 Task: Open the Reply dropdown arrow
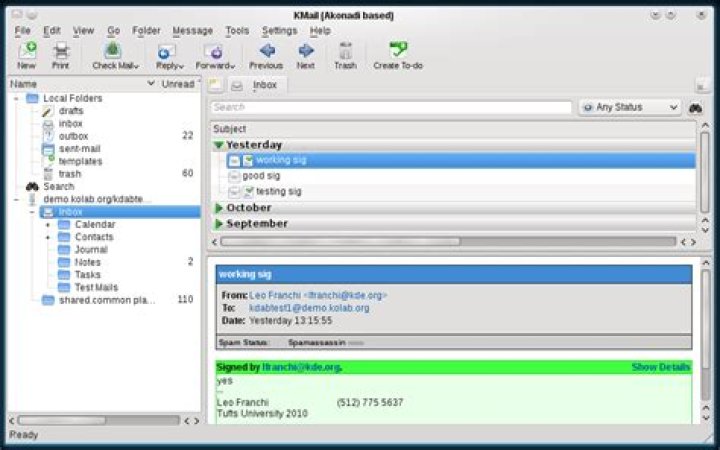(x=181, y=67)
